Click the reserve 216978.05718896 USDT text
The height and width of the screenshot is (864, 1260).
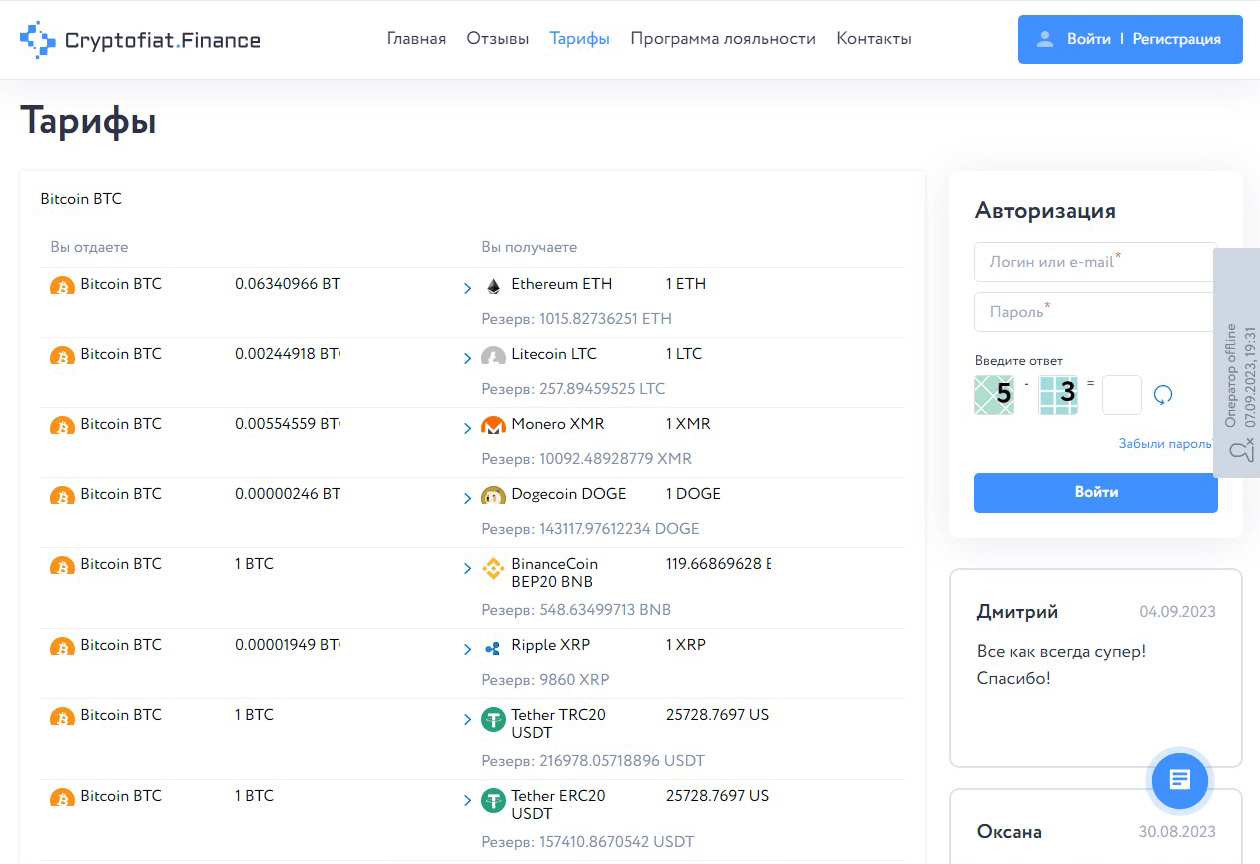593,761
